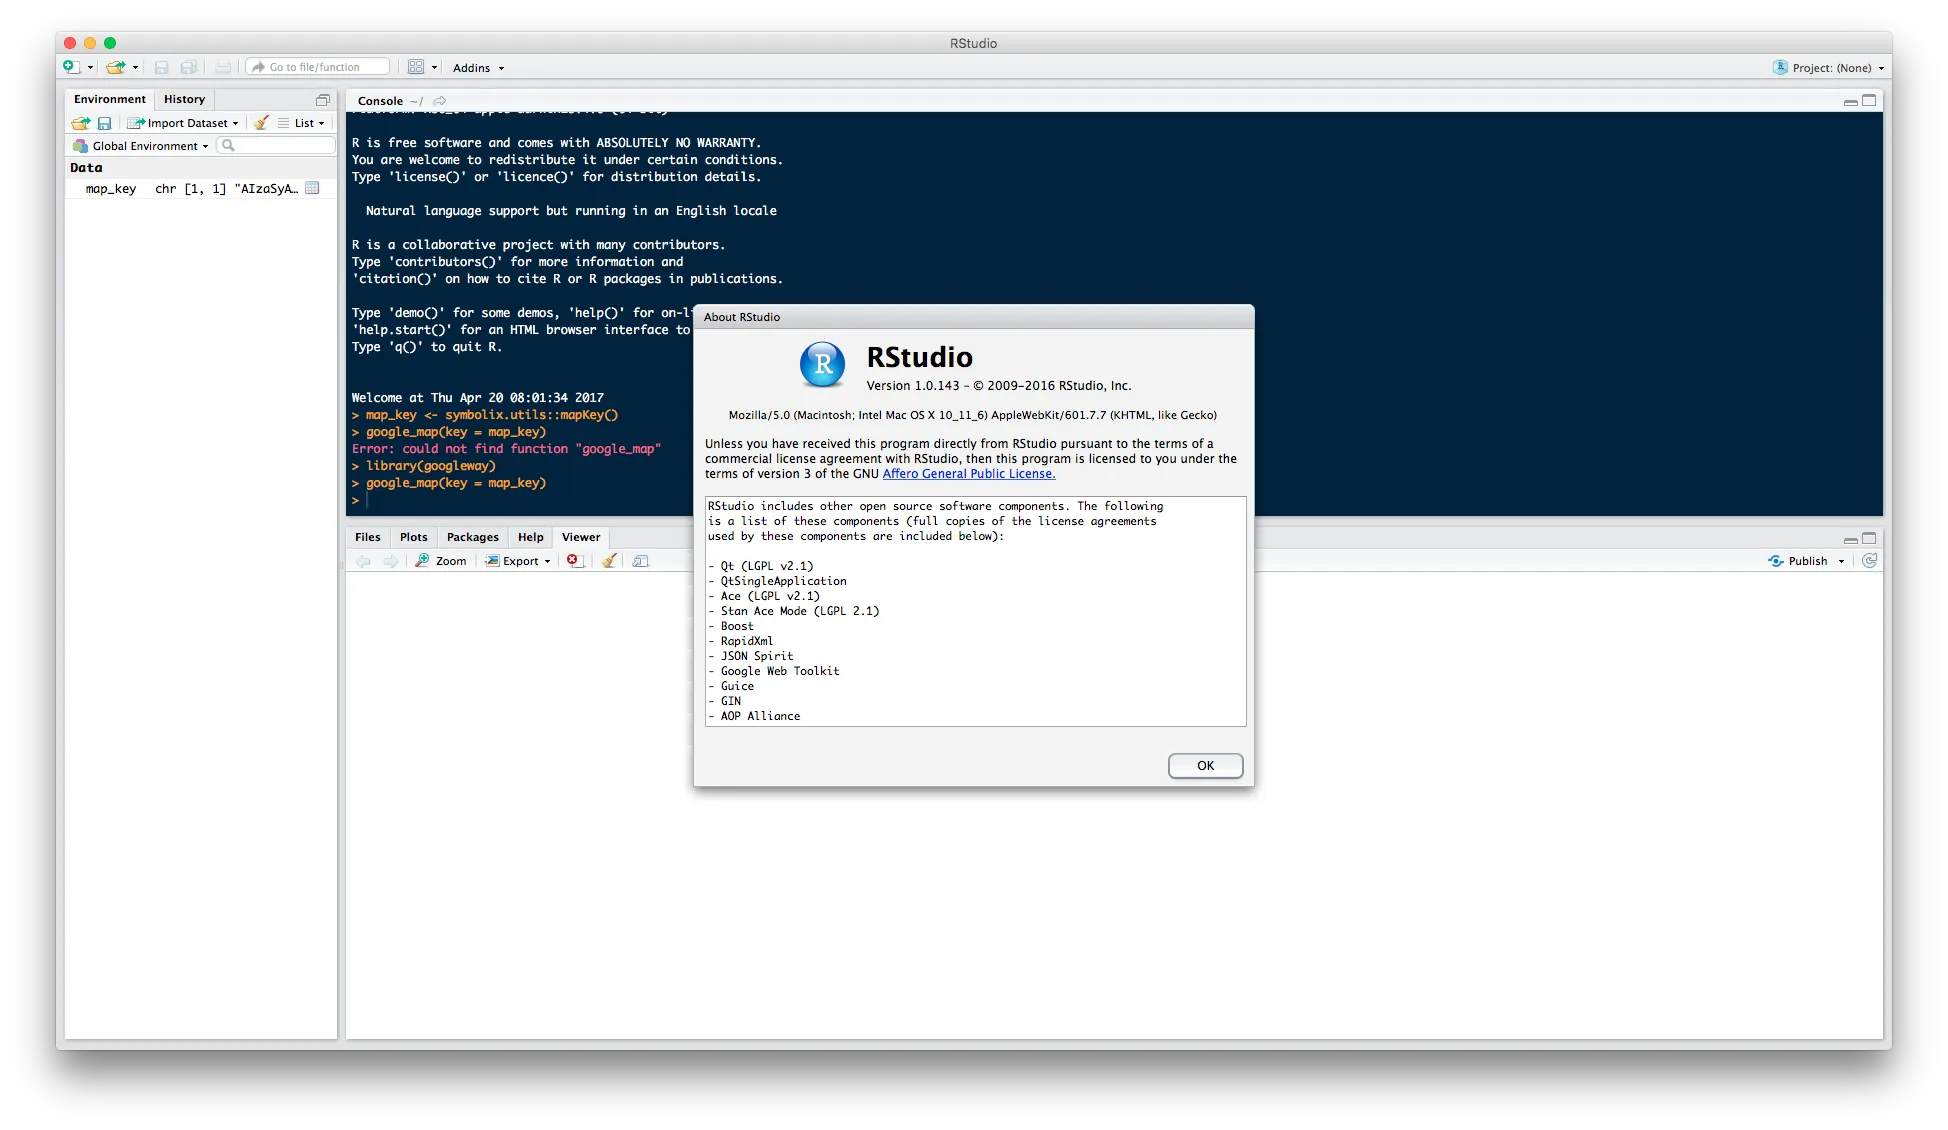Remove current viewer item red X icon

click(573, 561)
